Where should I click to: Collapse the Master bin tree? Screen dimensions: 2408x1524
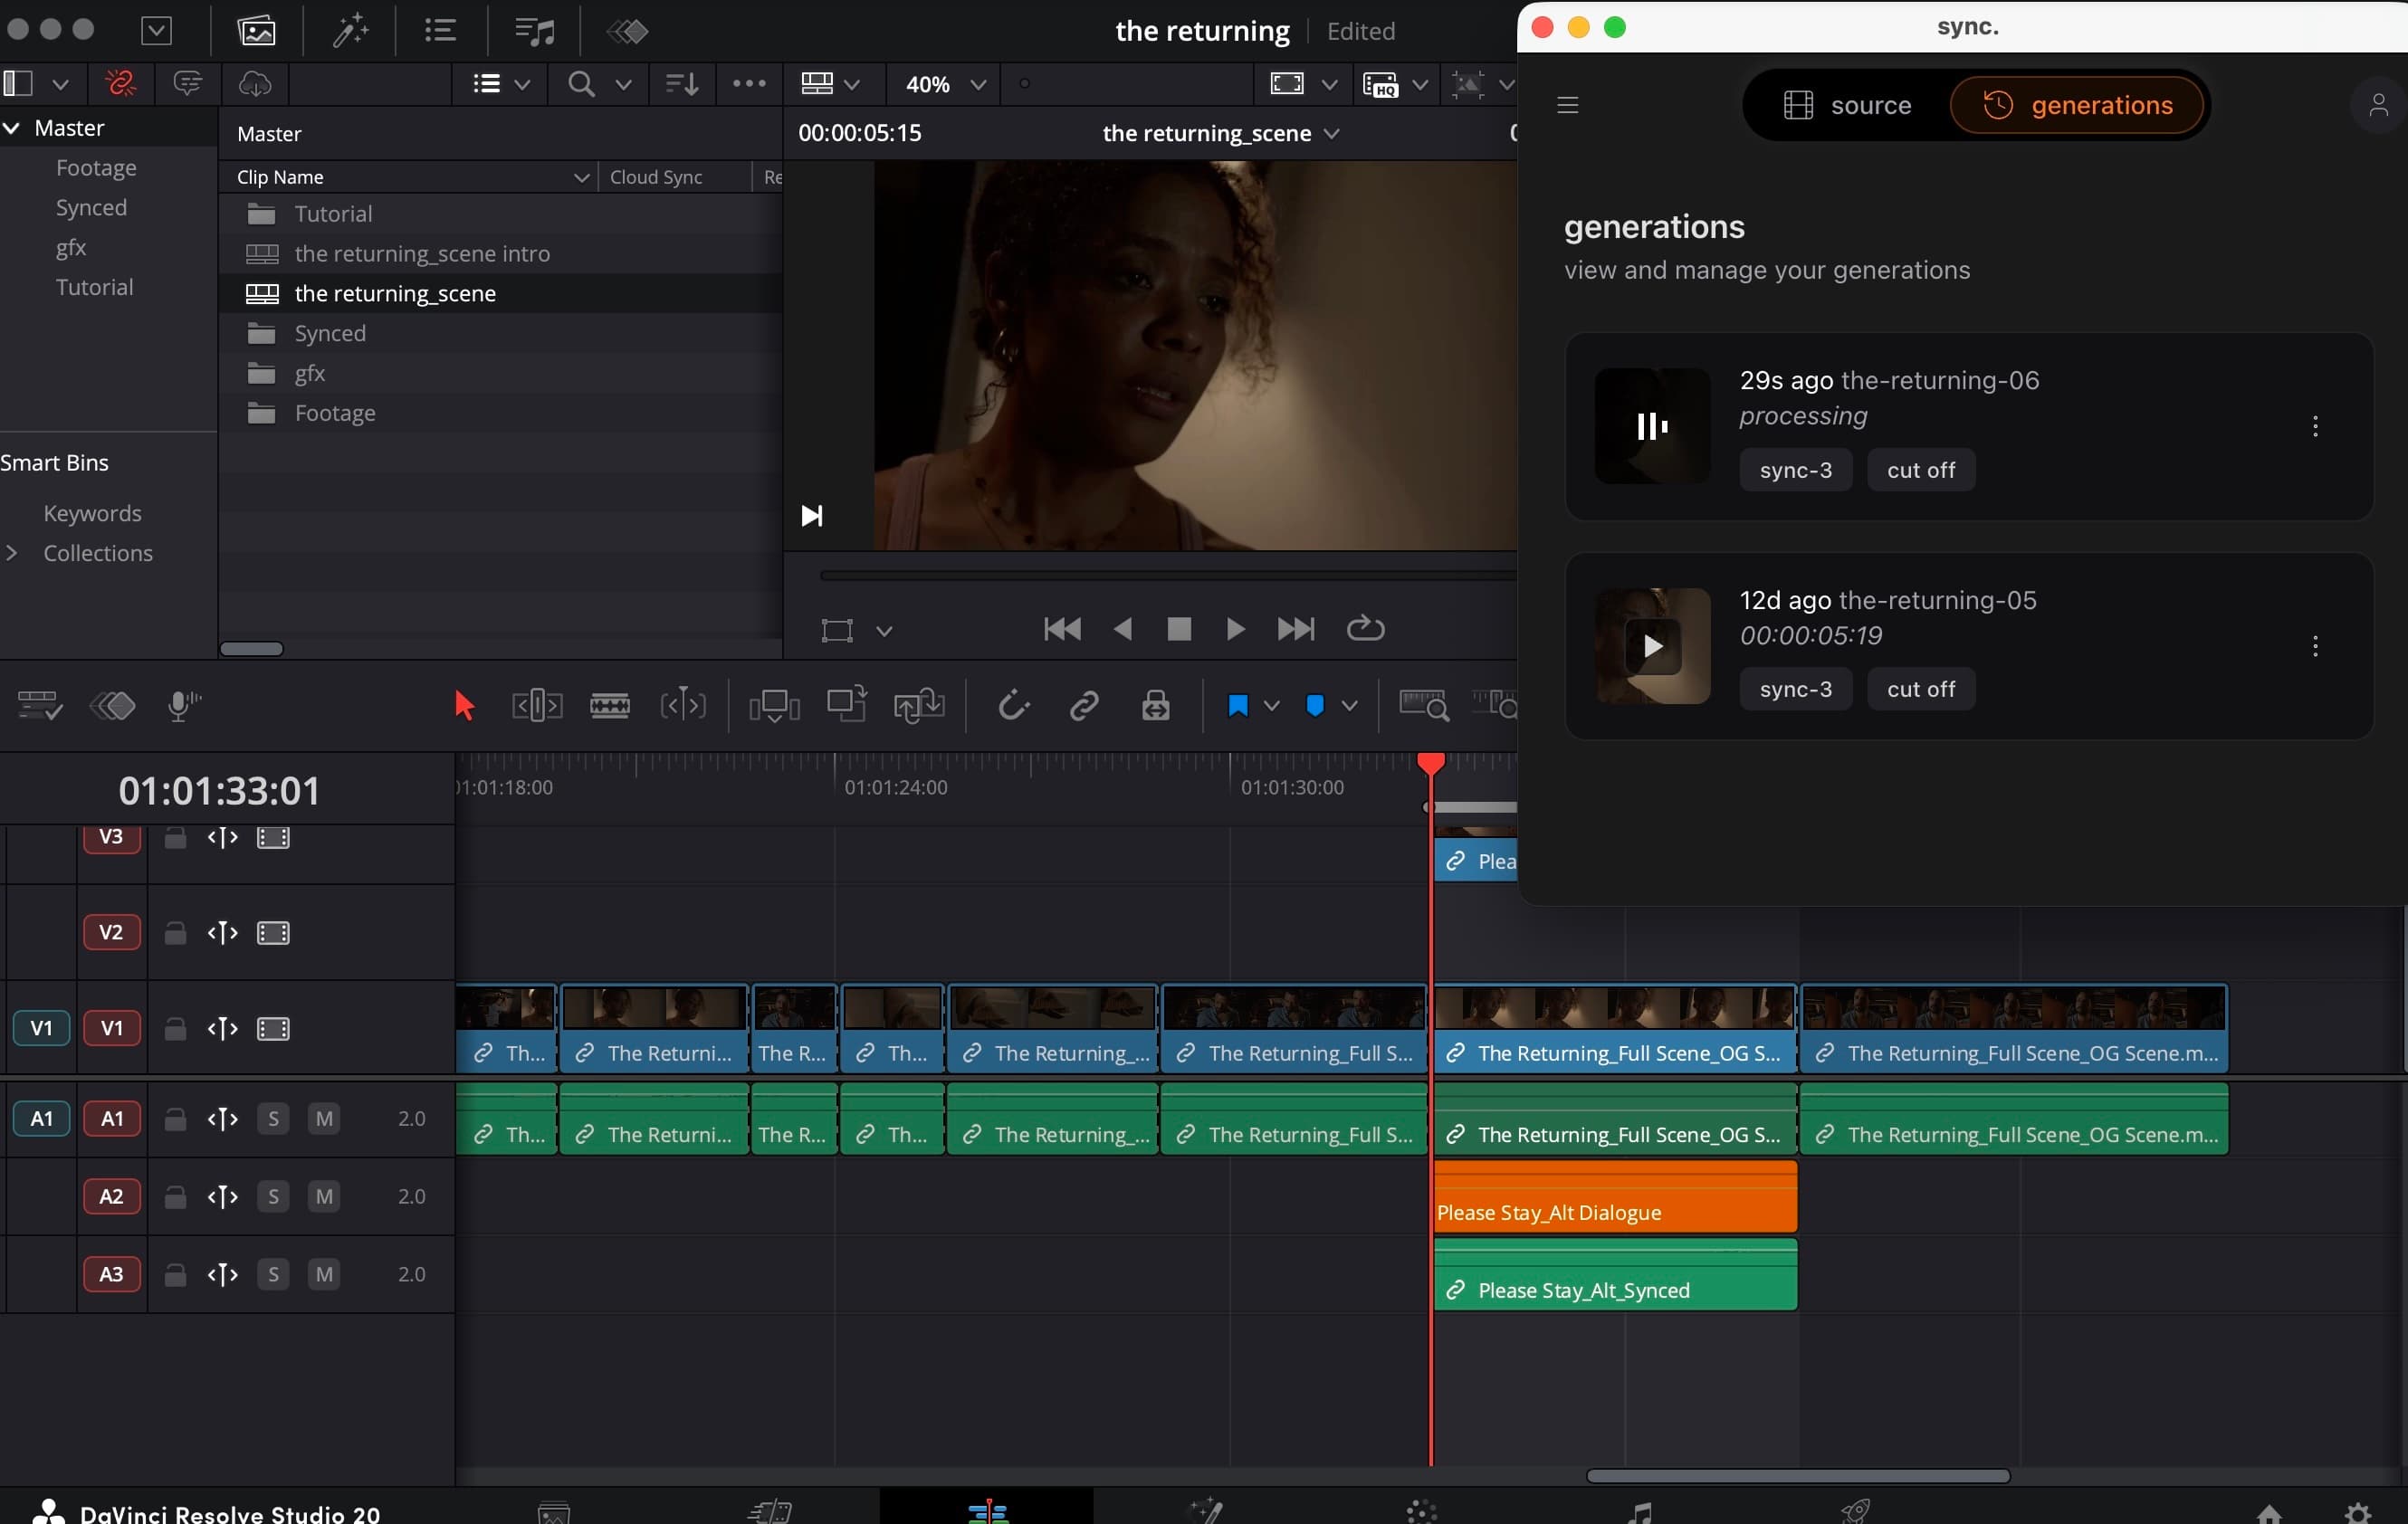click(x=12, y=128)
